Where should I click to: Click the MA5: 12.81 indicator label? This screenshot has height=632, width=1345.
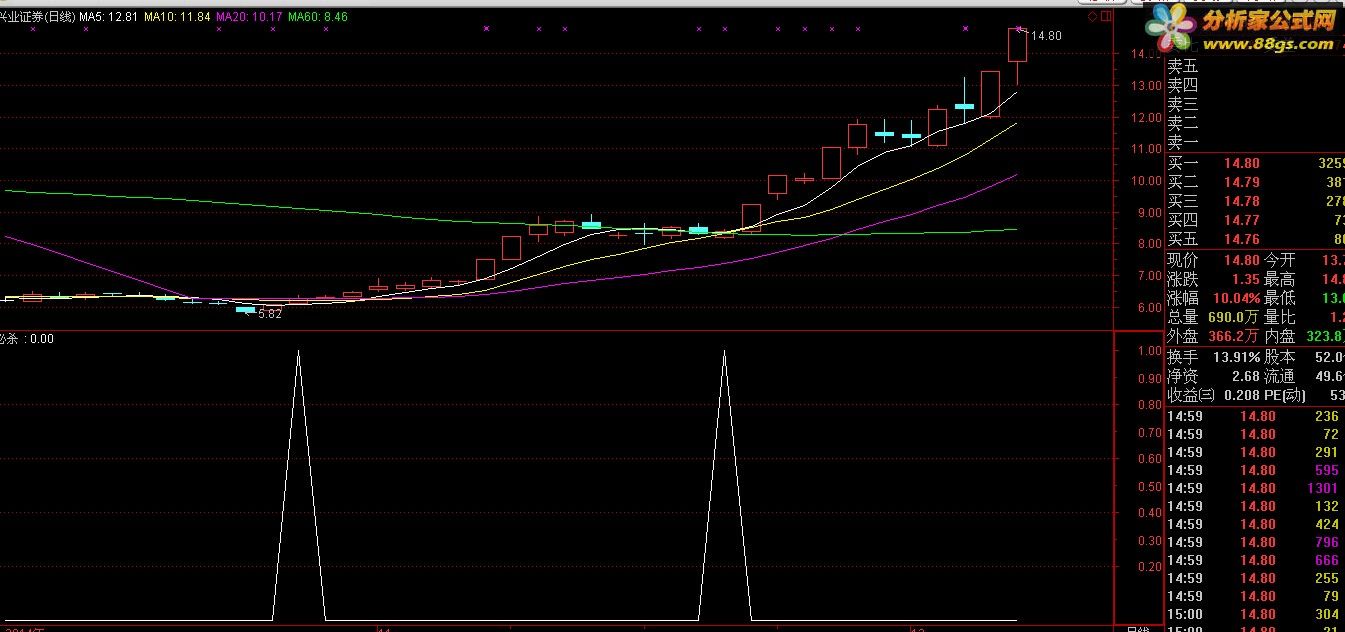click(108, 17)
